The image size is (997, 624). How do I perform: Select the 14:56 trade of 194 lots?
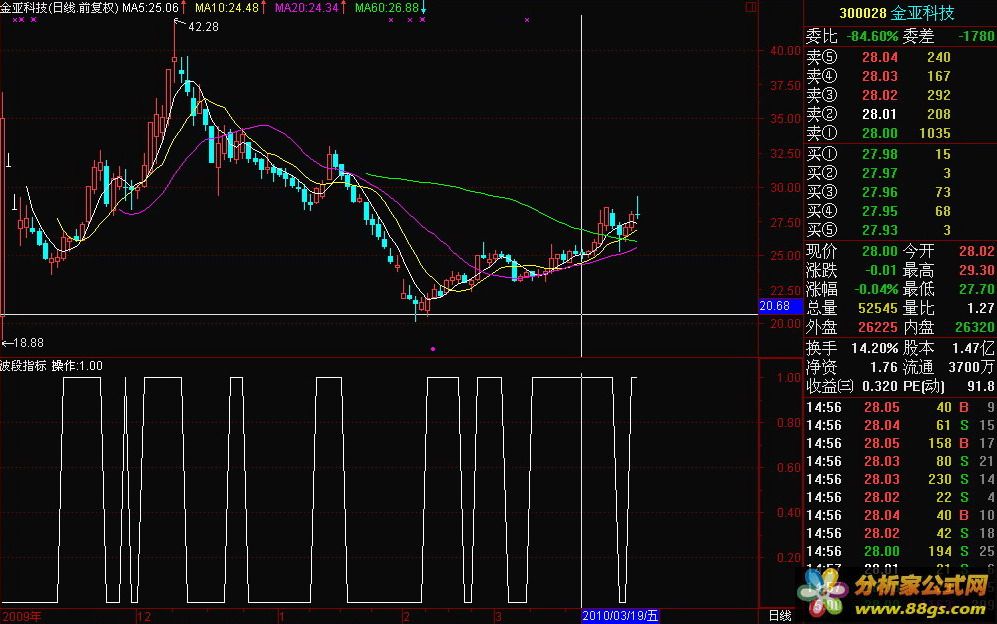point(900,551)
